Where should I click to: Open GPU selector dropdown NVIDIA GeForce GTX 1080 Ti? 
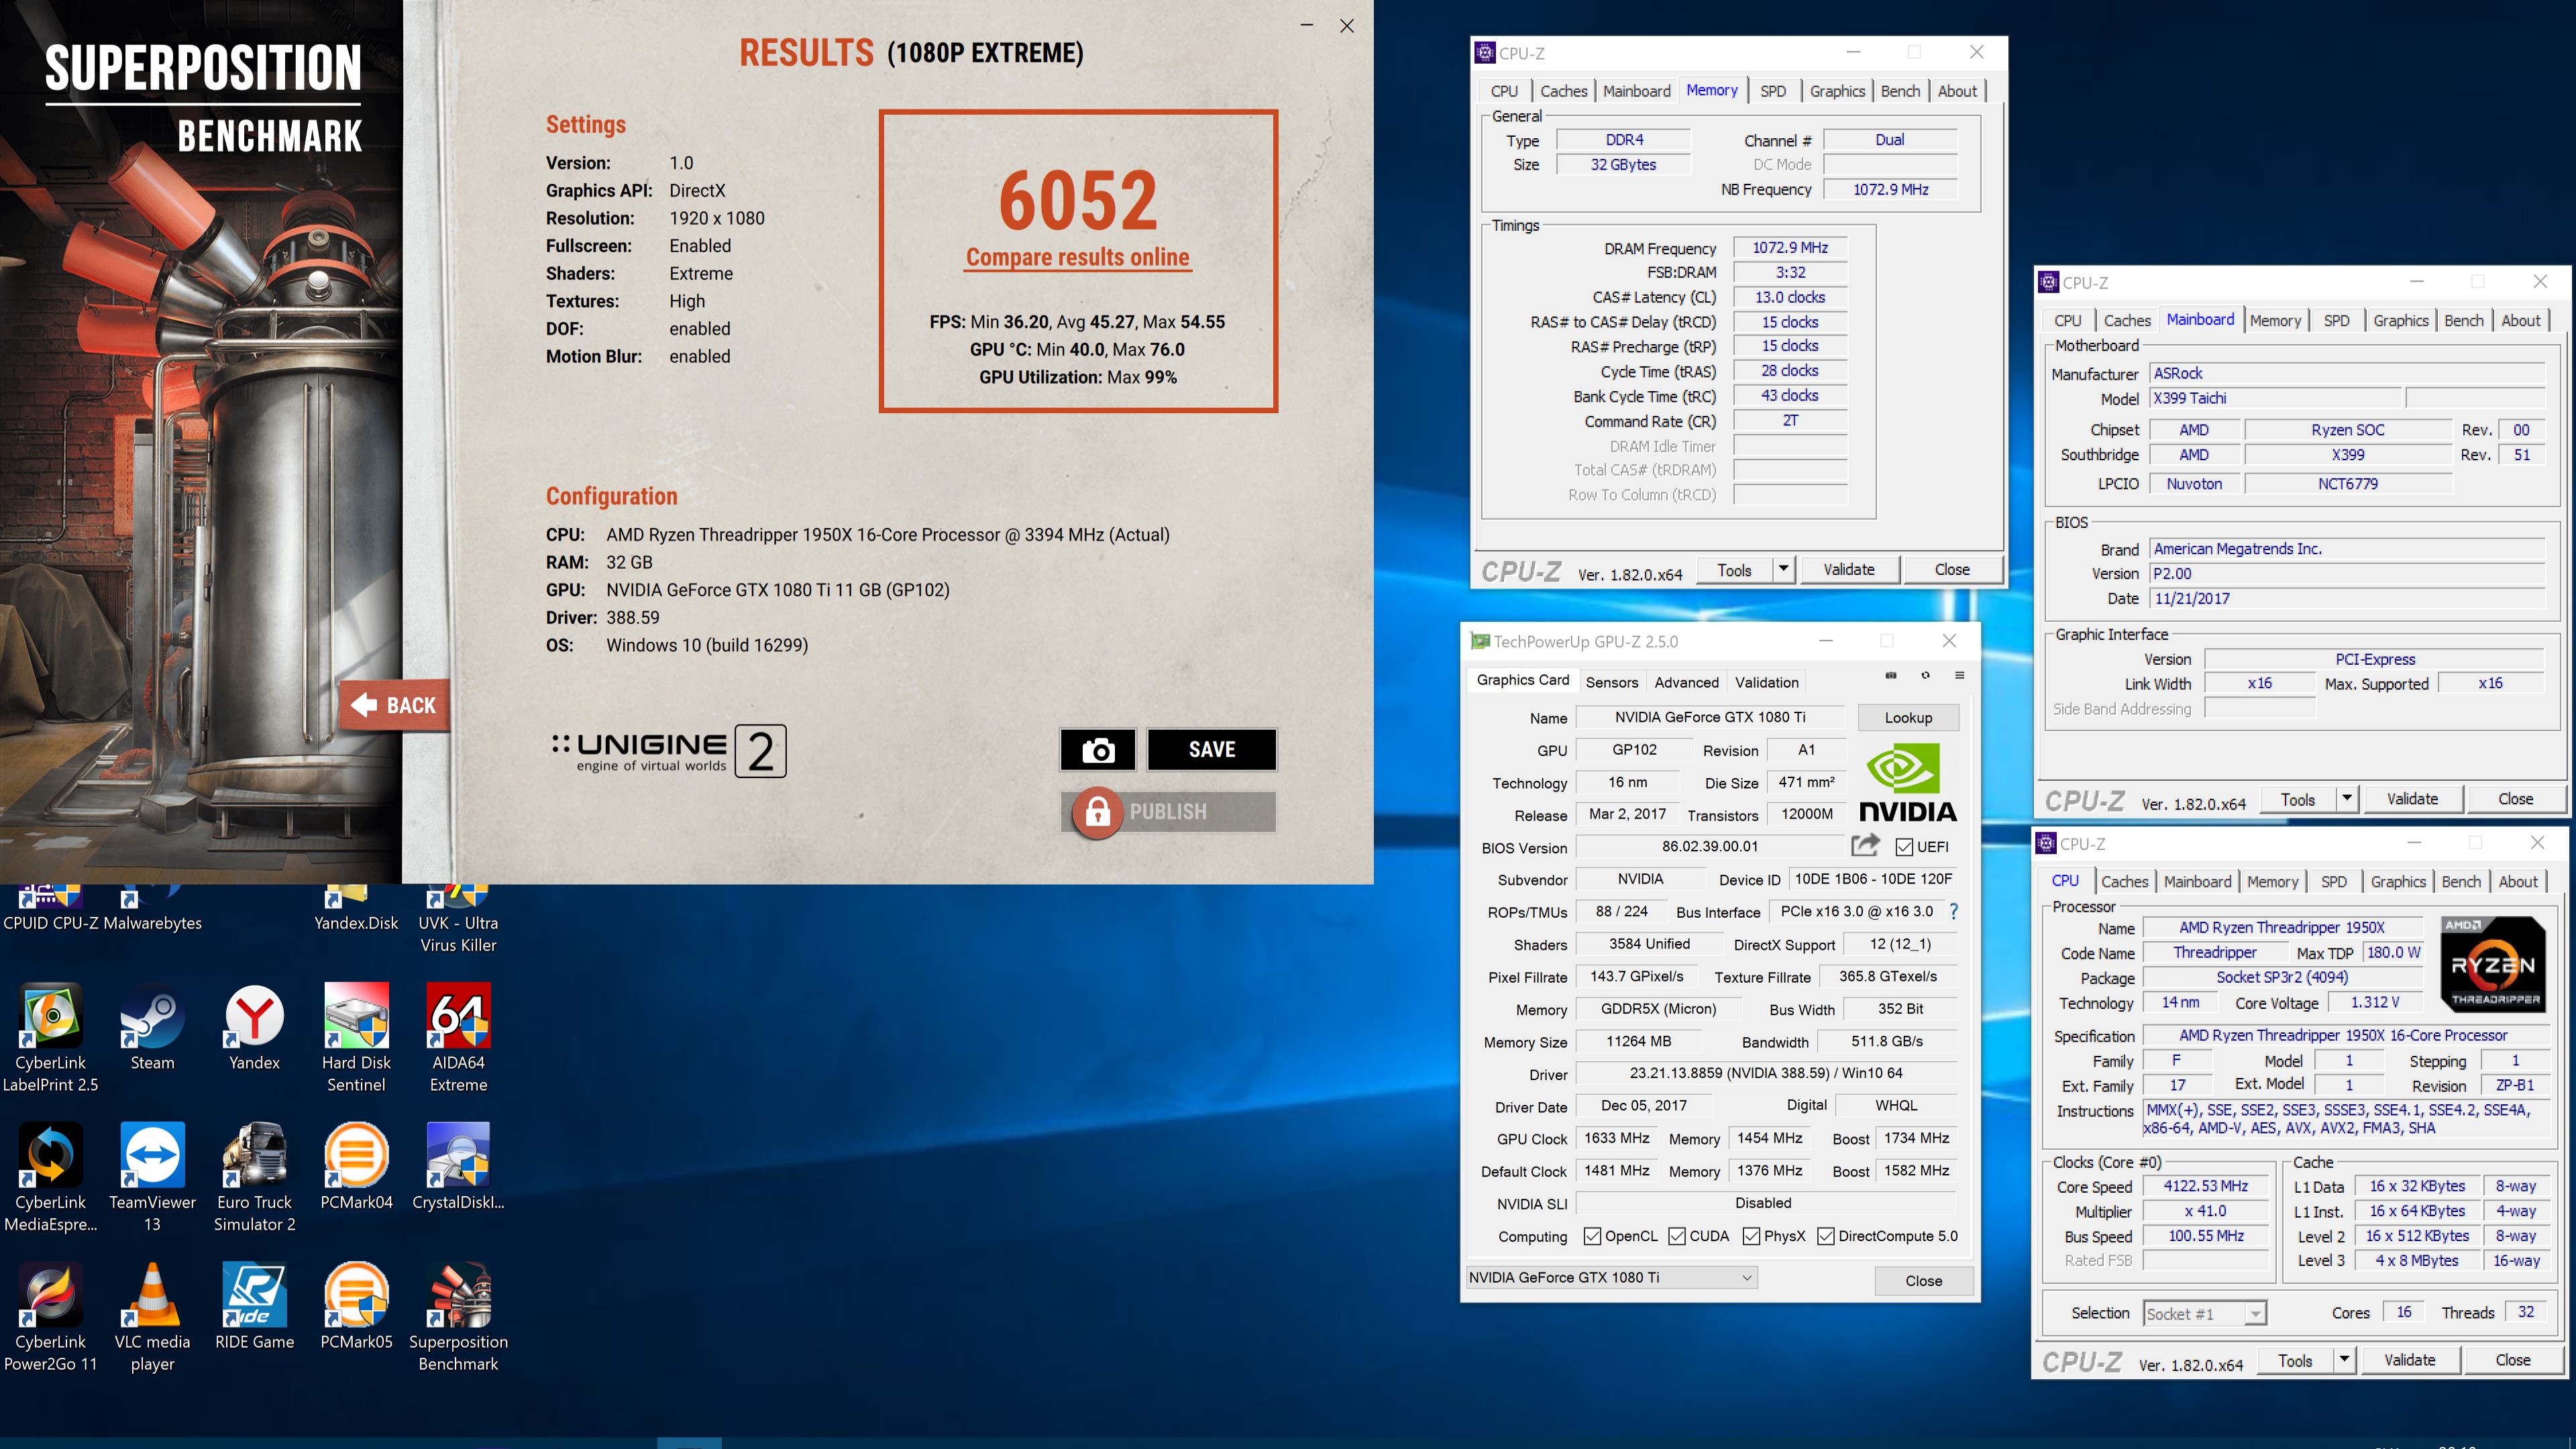click(1612, 1277)
